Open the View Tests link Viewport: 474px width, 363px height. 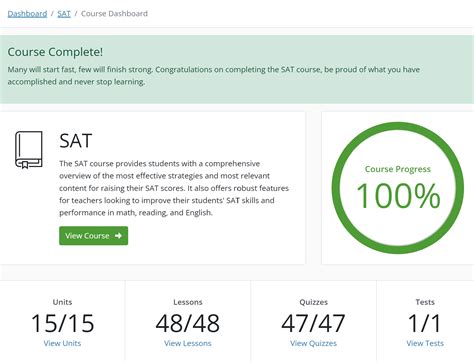425,343
